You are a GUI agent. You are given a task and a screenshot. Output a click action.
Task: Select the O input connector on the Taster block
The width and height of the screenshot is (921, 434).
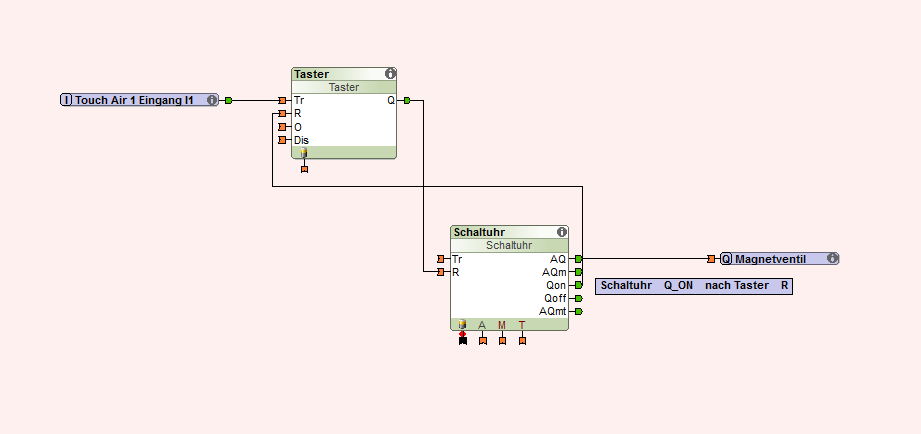point(283,127)
